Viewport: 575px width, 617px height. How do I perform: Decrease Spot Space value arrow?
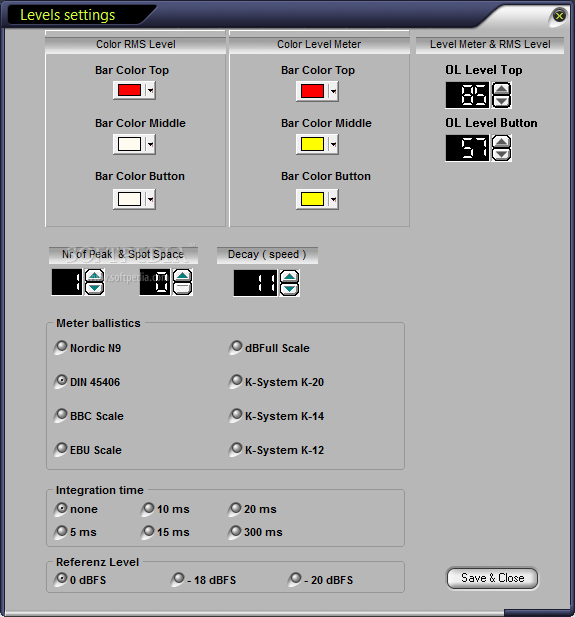coord(183,288)
